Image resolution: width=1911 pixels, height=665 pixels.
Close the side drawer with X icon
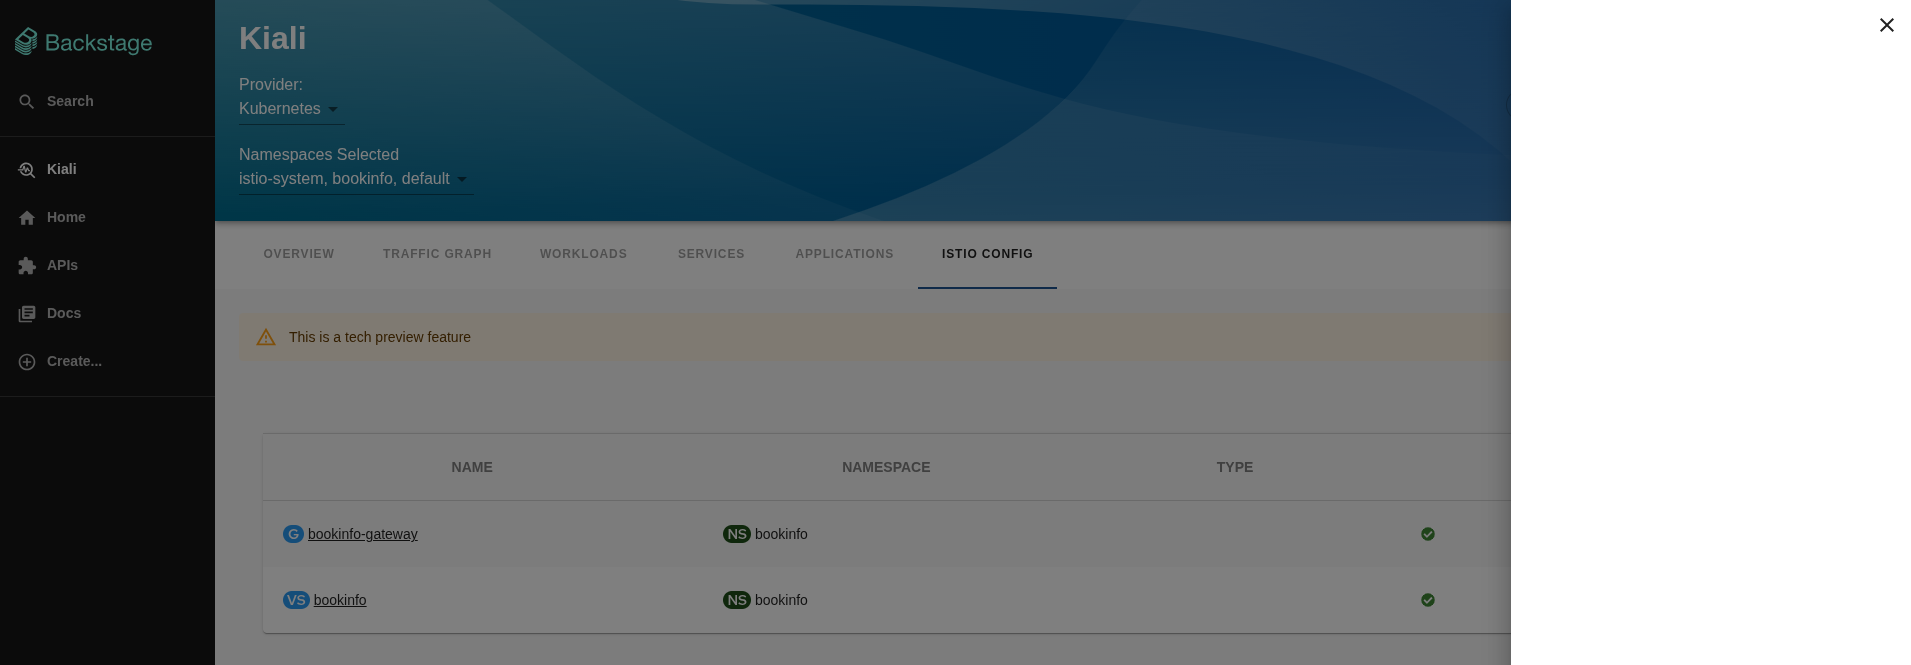click(1886, 25)
